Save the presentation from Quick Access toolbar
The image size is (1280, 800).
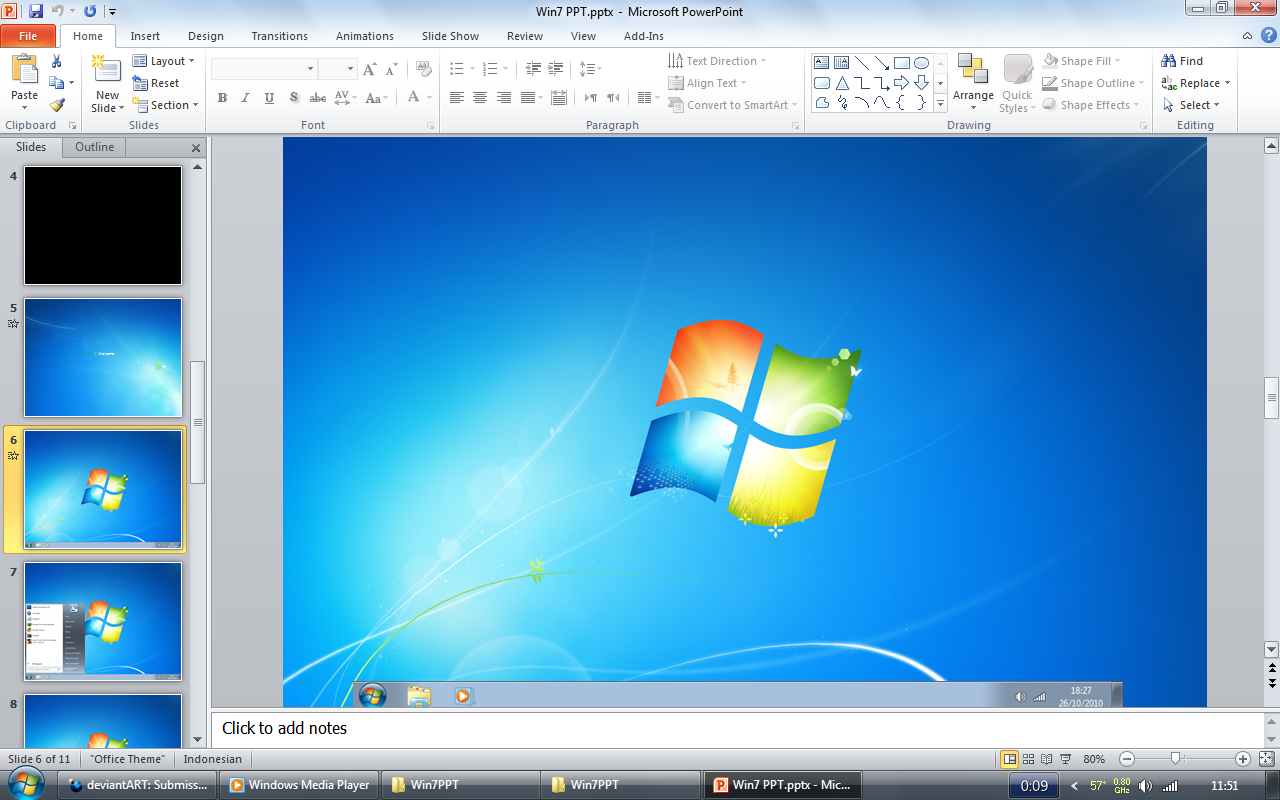click(x=36, y=11)
